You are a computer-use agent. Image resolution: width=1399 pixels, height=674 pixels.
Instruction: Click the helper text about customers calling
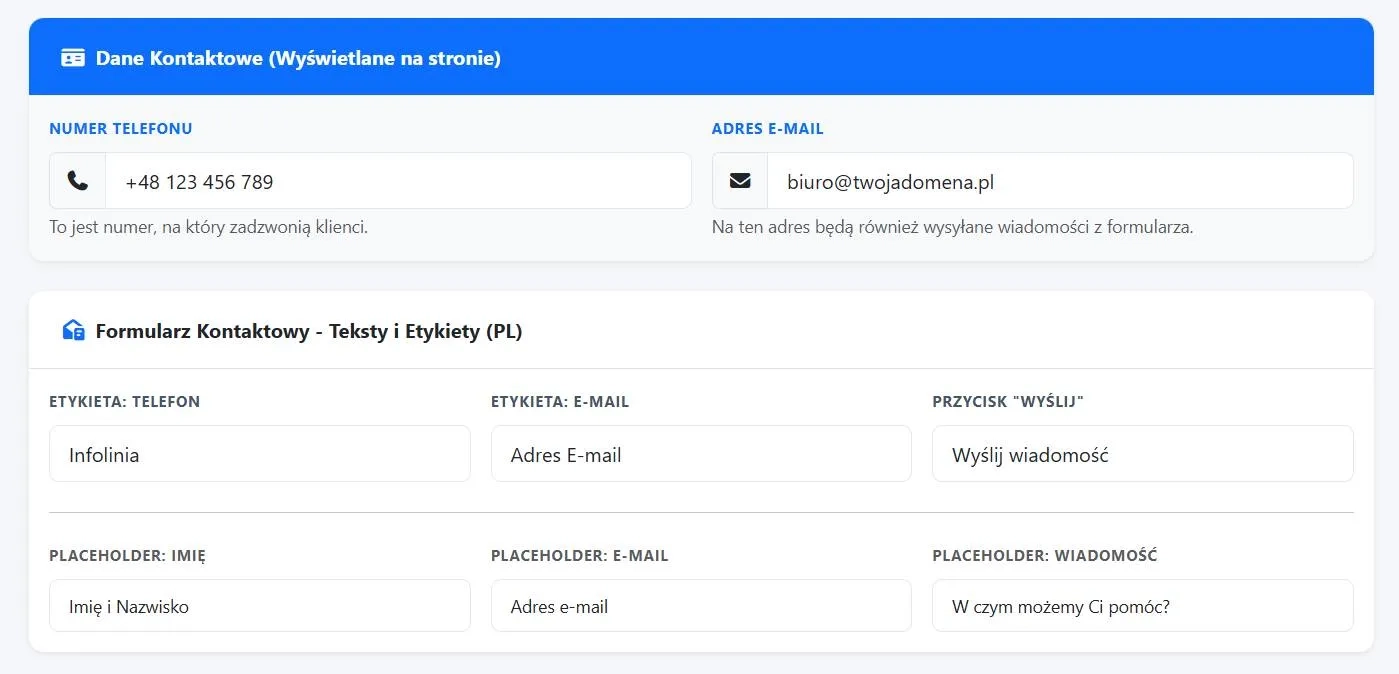209,227
